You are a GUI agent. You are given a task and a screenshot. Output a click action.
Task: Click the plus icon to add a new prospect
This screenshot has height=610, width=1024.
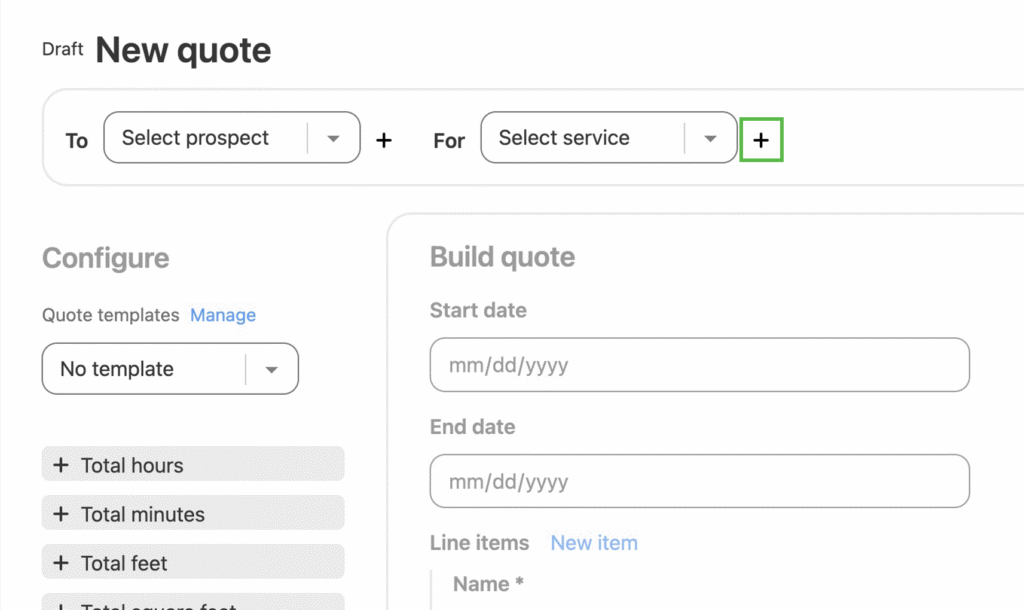click(x=383, y=141)
